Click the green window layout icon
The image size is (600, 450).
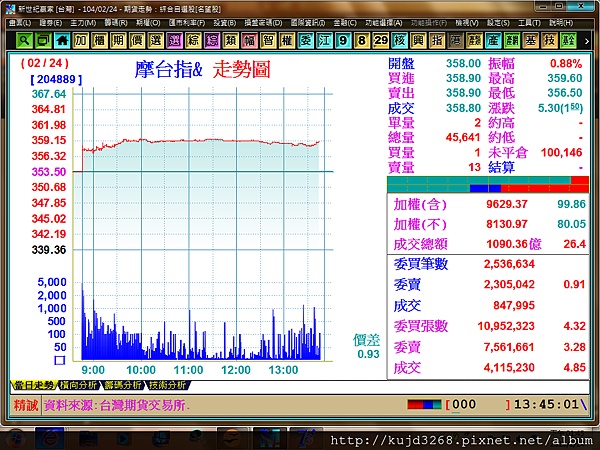[43, 40]
